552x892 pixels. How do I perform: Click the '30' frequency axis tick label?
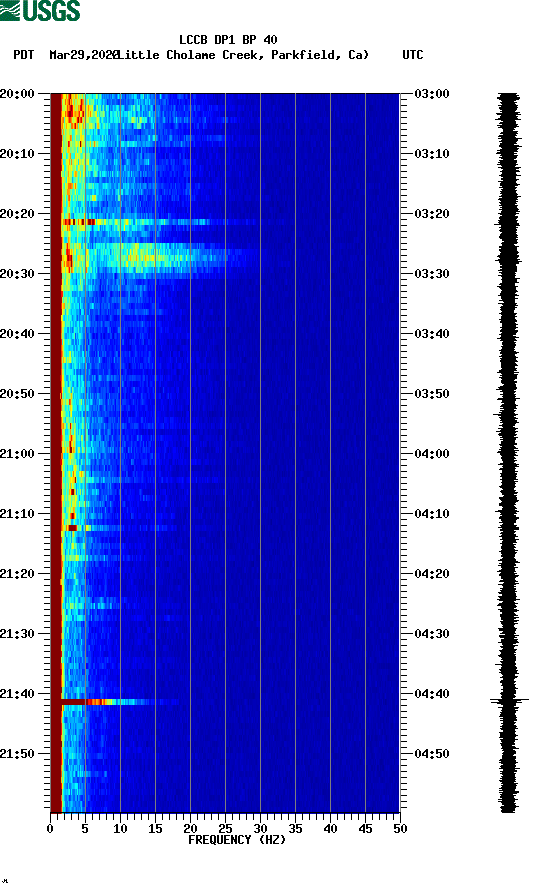pos(260,829)
